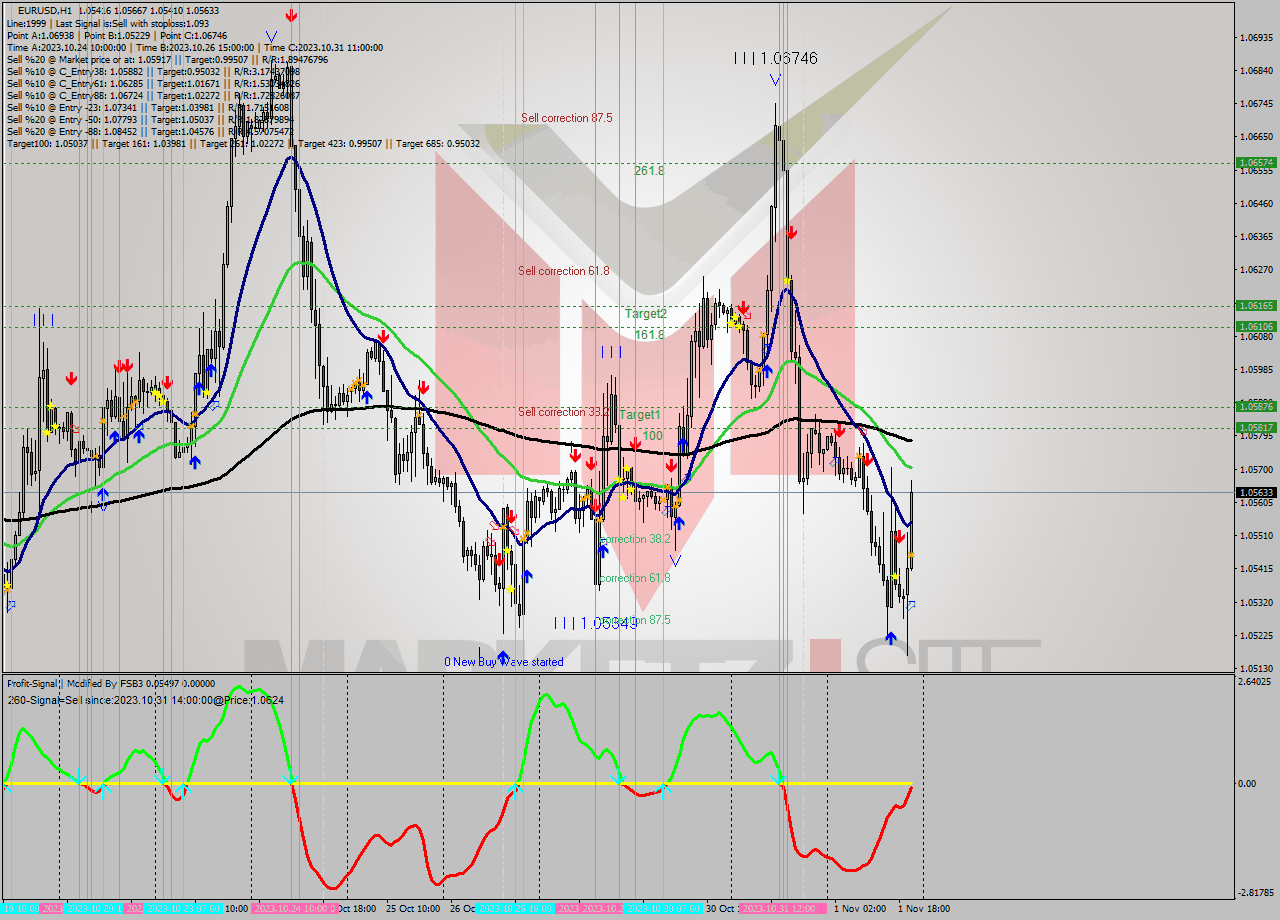This screenshot has width=1280, height=920.
Task: Click the '0 New Buy Wave started' label
Action: pos(504,662)
